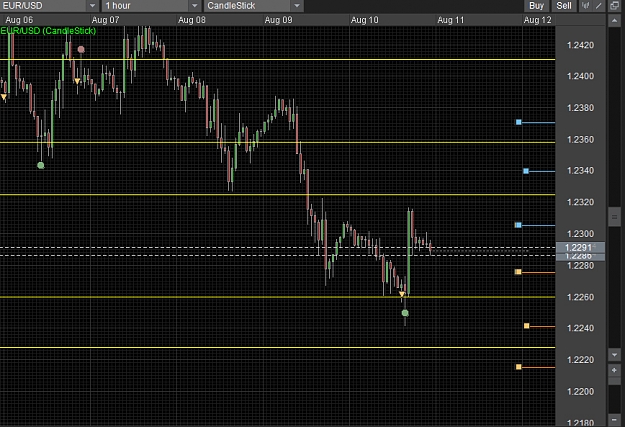625x427 pixels.
Task: Select yellow horizontal line near 1.2410
Action: [x=277, y=59]
